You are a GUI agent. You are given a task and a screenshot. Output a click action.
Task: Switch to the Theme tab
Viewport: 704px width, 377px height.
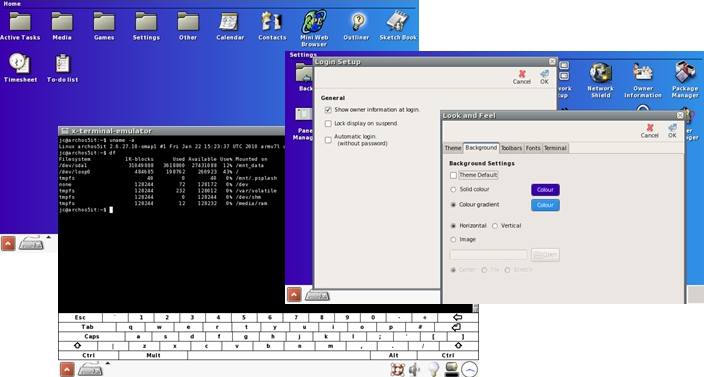point(453,148)
